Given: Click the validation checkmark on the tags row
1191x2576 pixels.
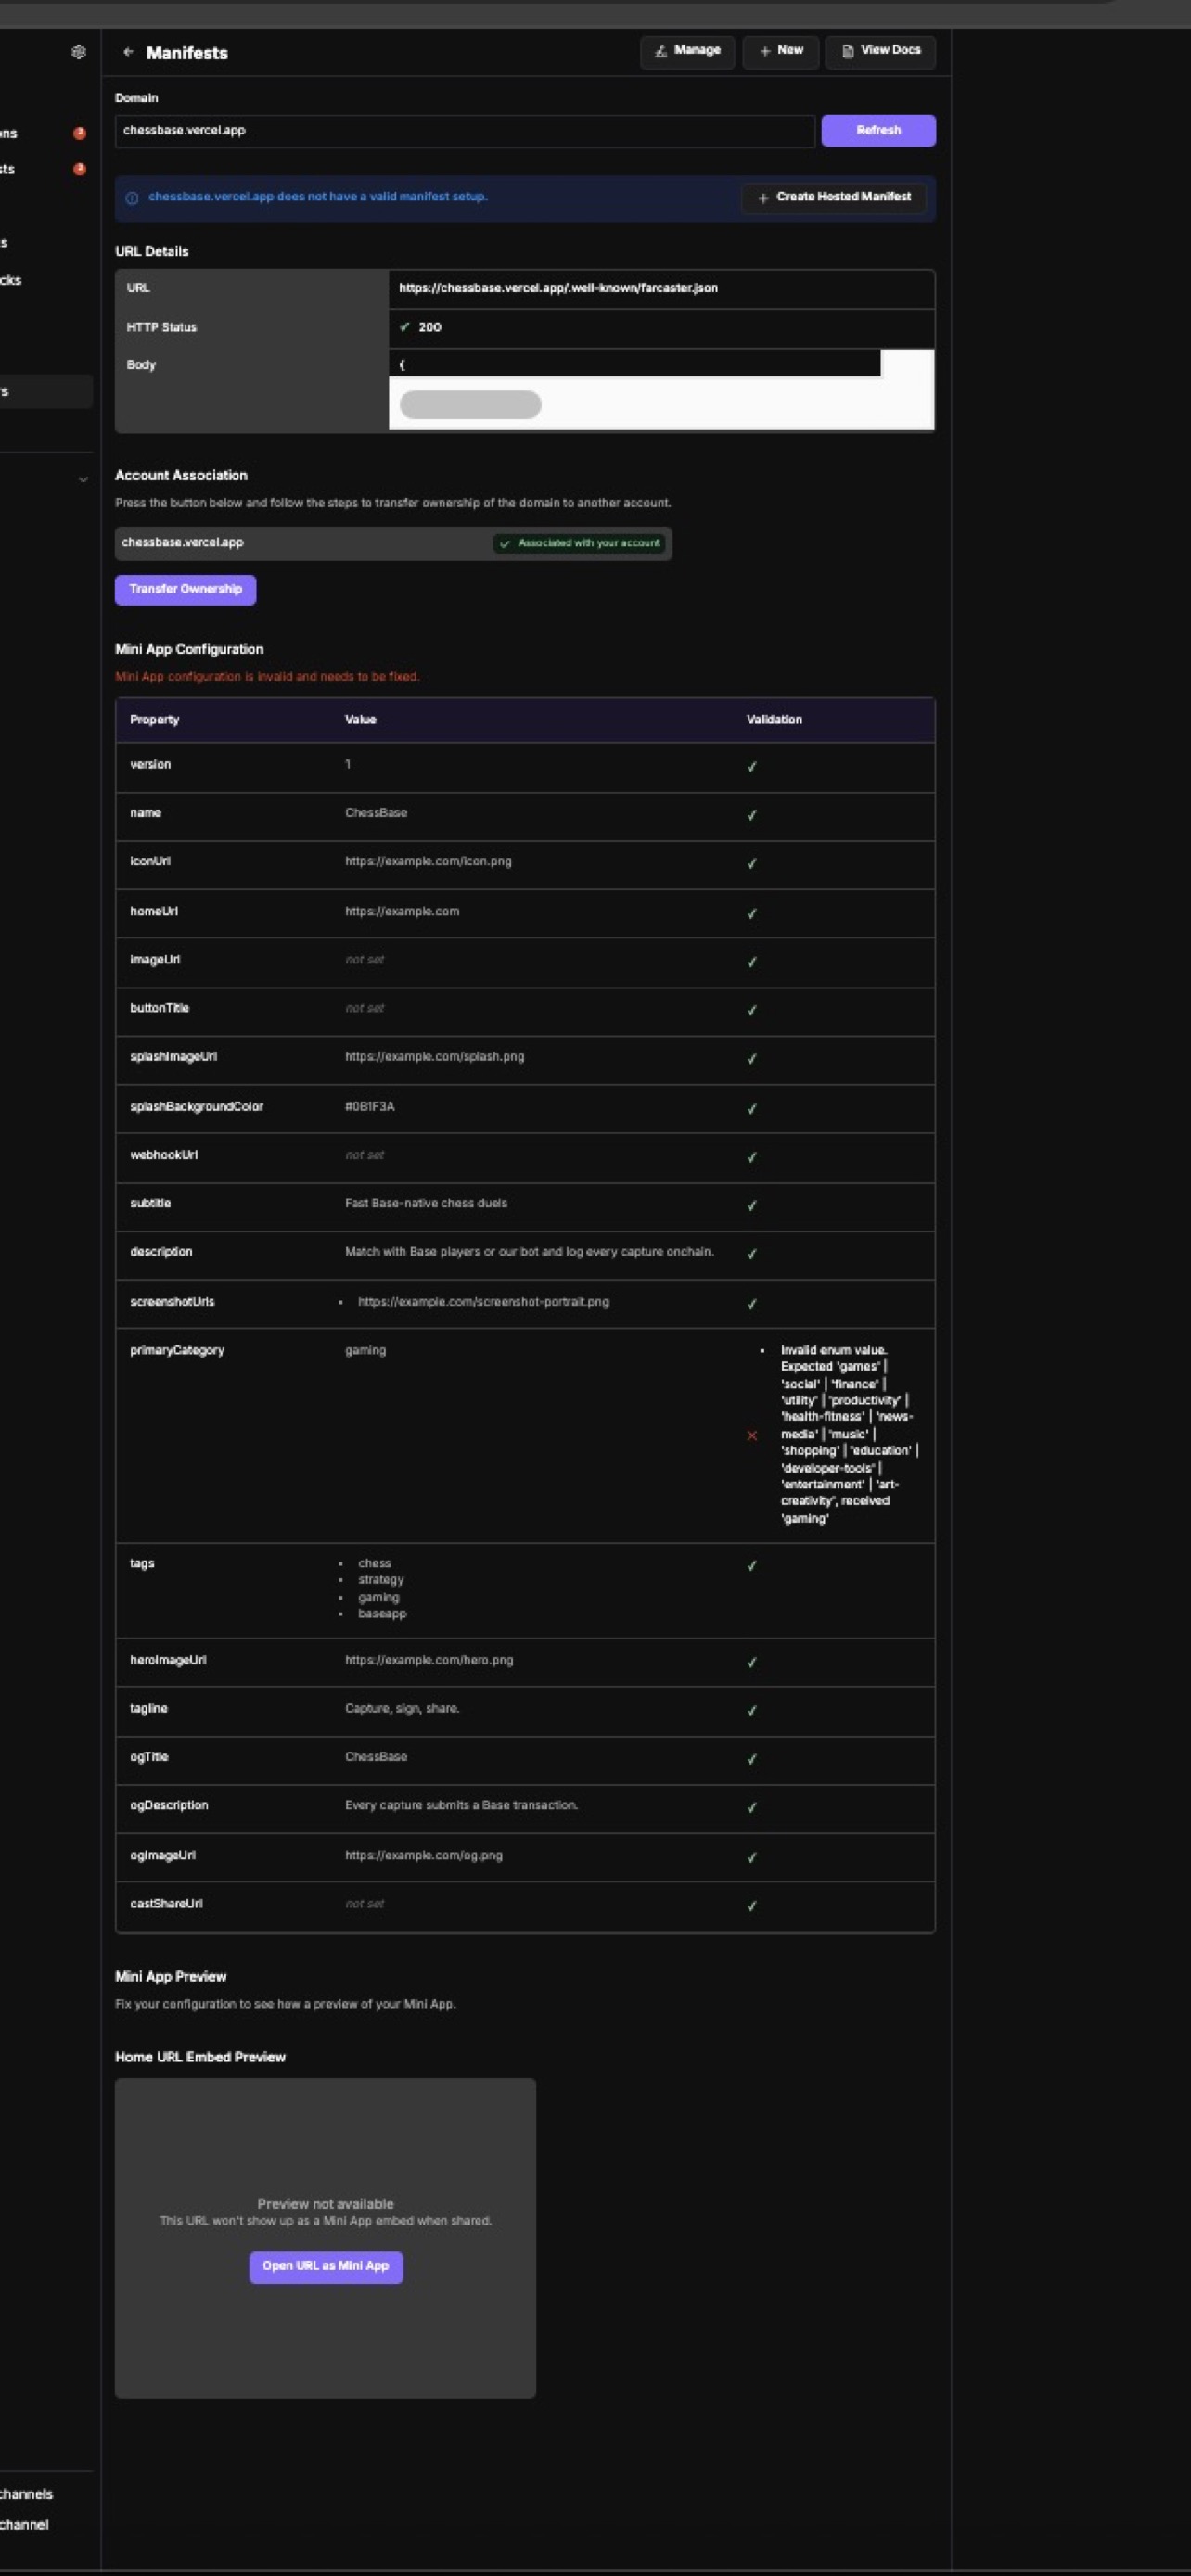Looking at the screenshot, I should (752, 1565).
